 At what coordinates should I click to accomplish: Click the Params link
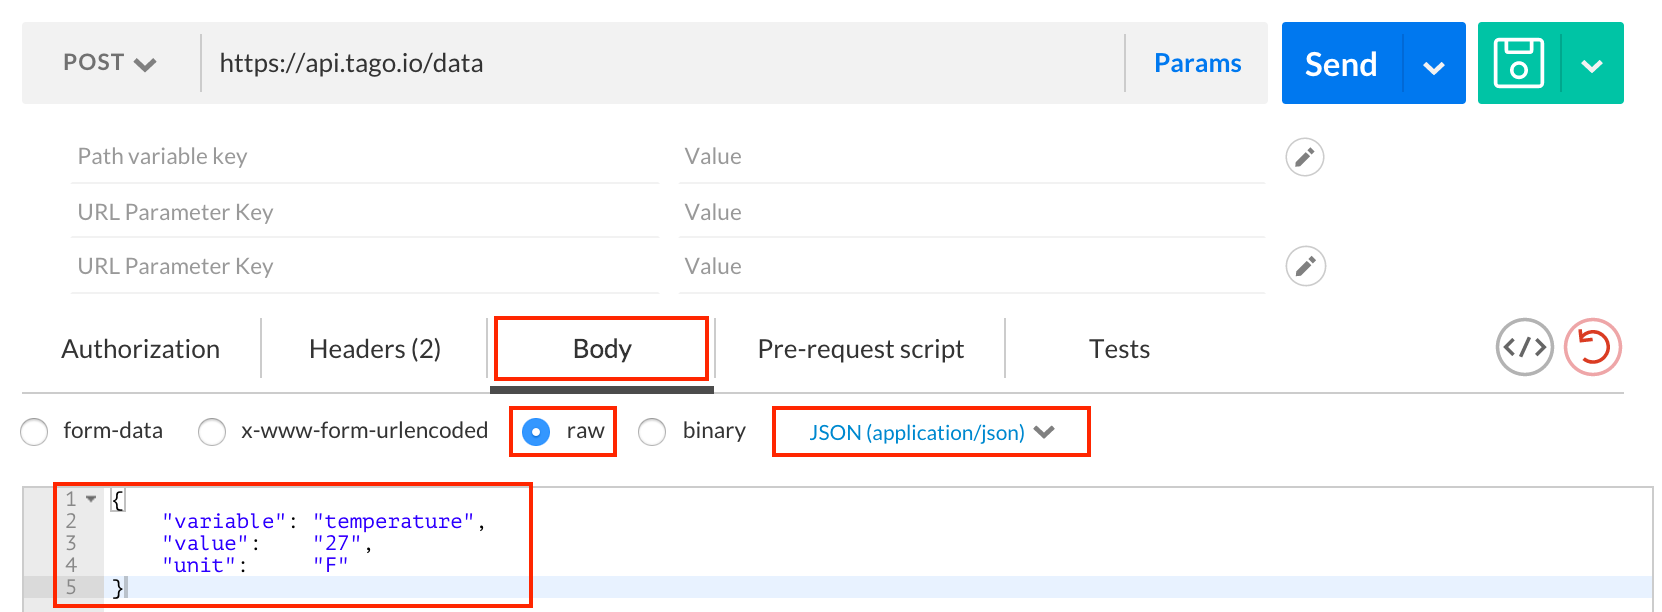1198,63
